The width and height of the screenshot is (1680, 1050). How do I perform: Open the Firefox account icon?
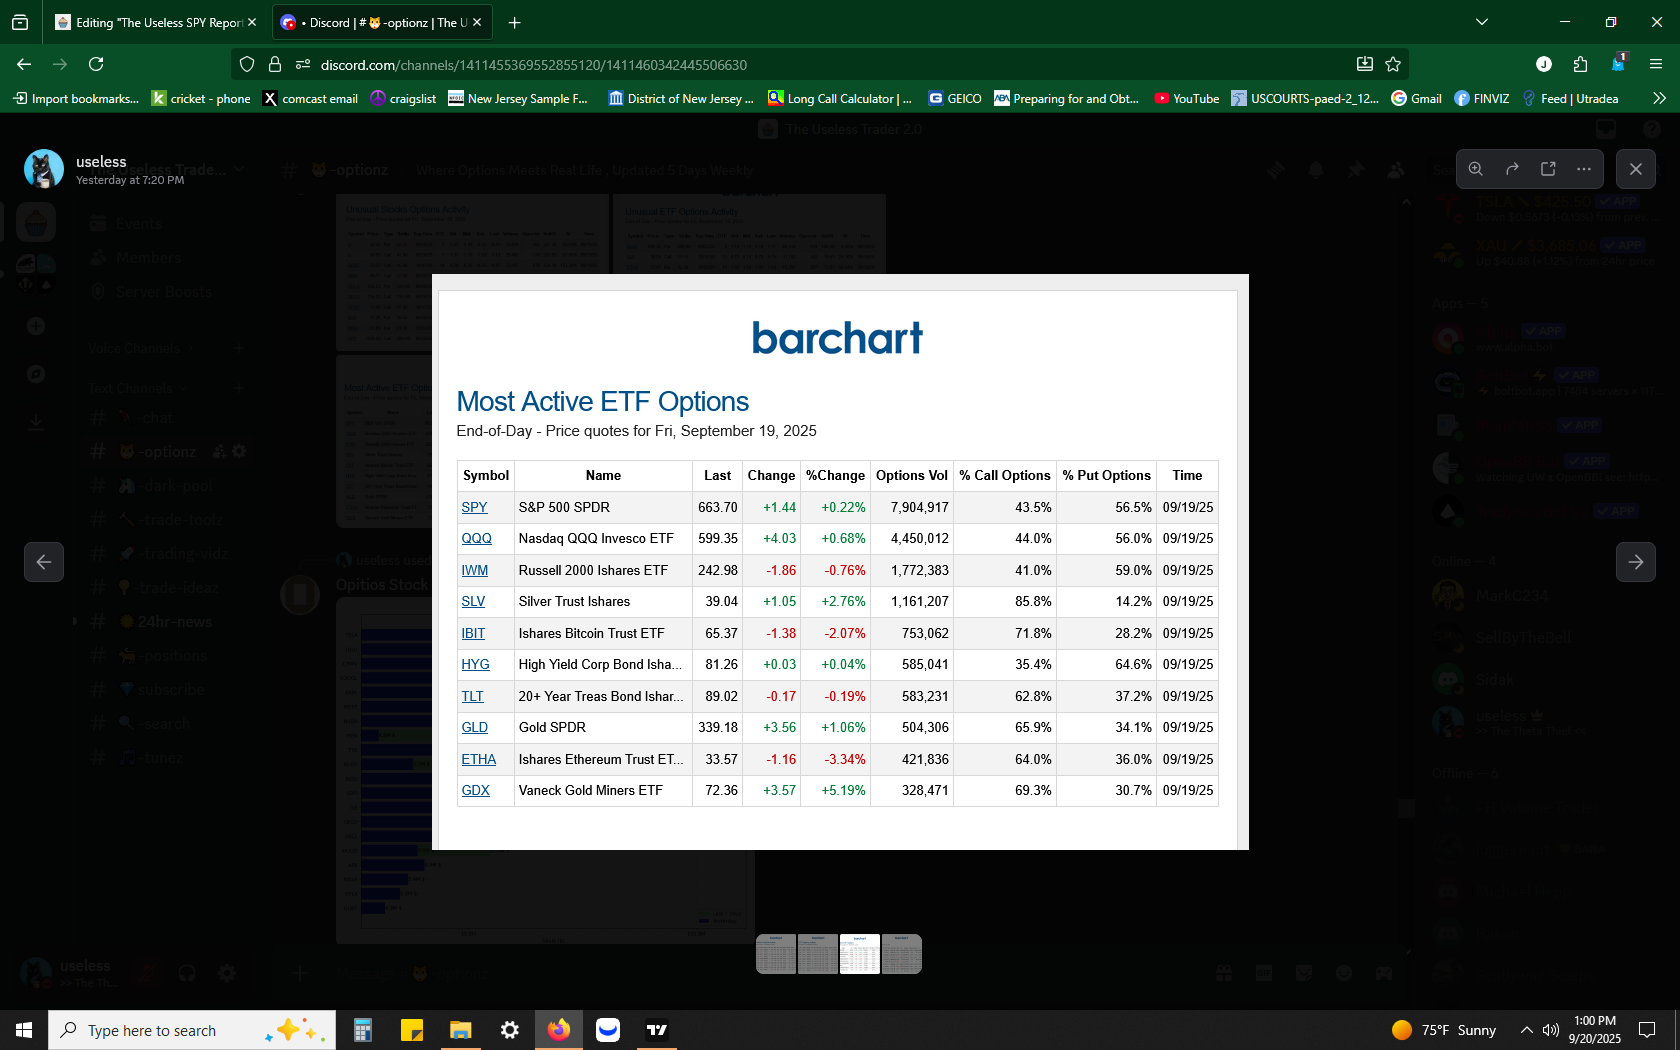tap(1544, 64)
